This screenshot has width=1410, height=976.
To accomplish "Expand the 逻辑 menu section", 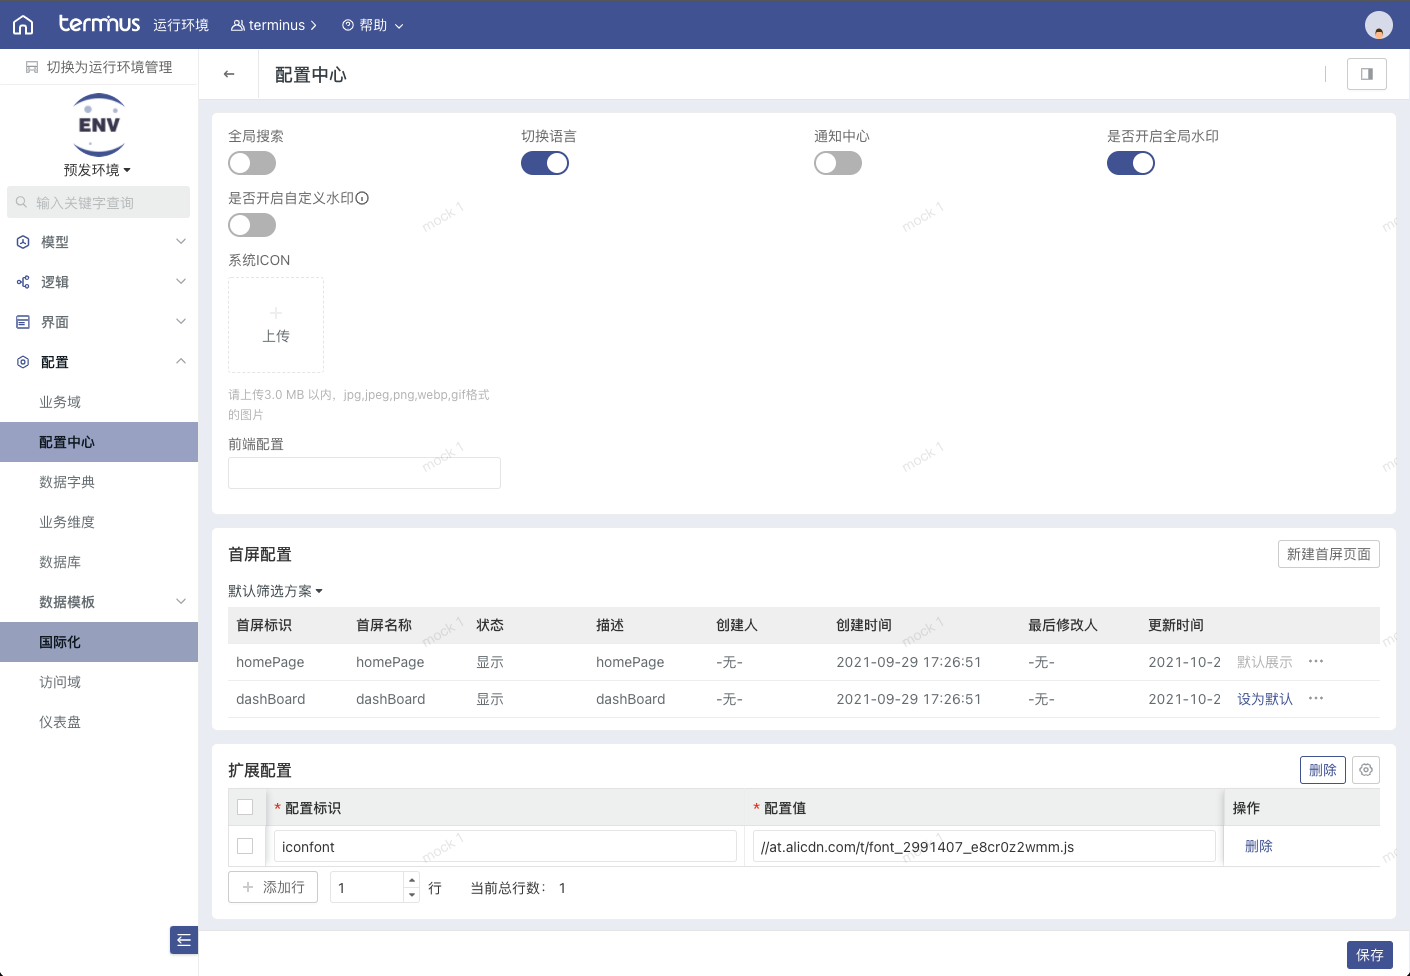I will 181,281.
